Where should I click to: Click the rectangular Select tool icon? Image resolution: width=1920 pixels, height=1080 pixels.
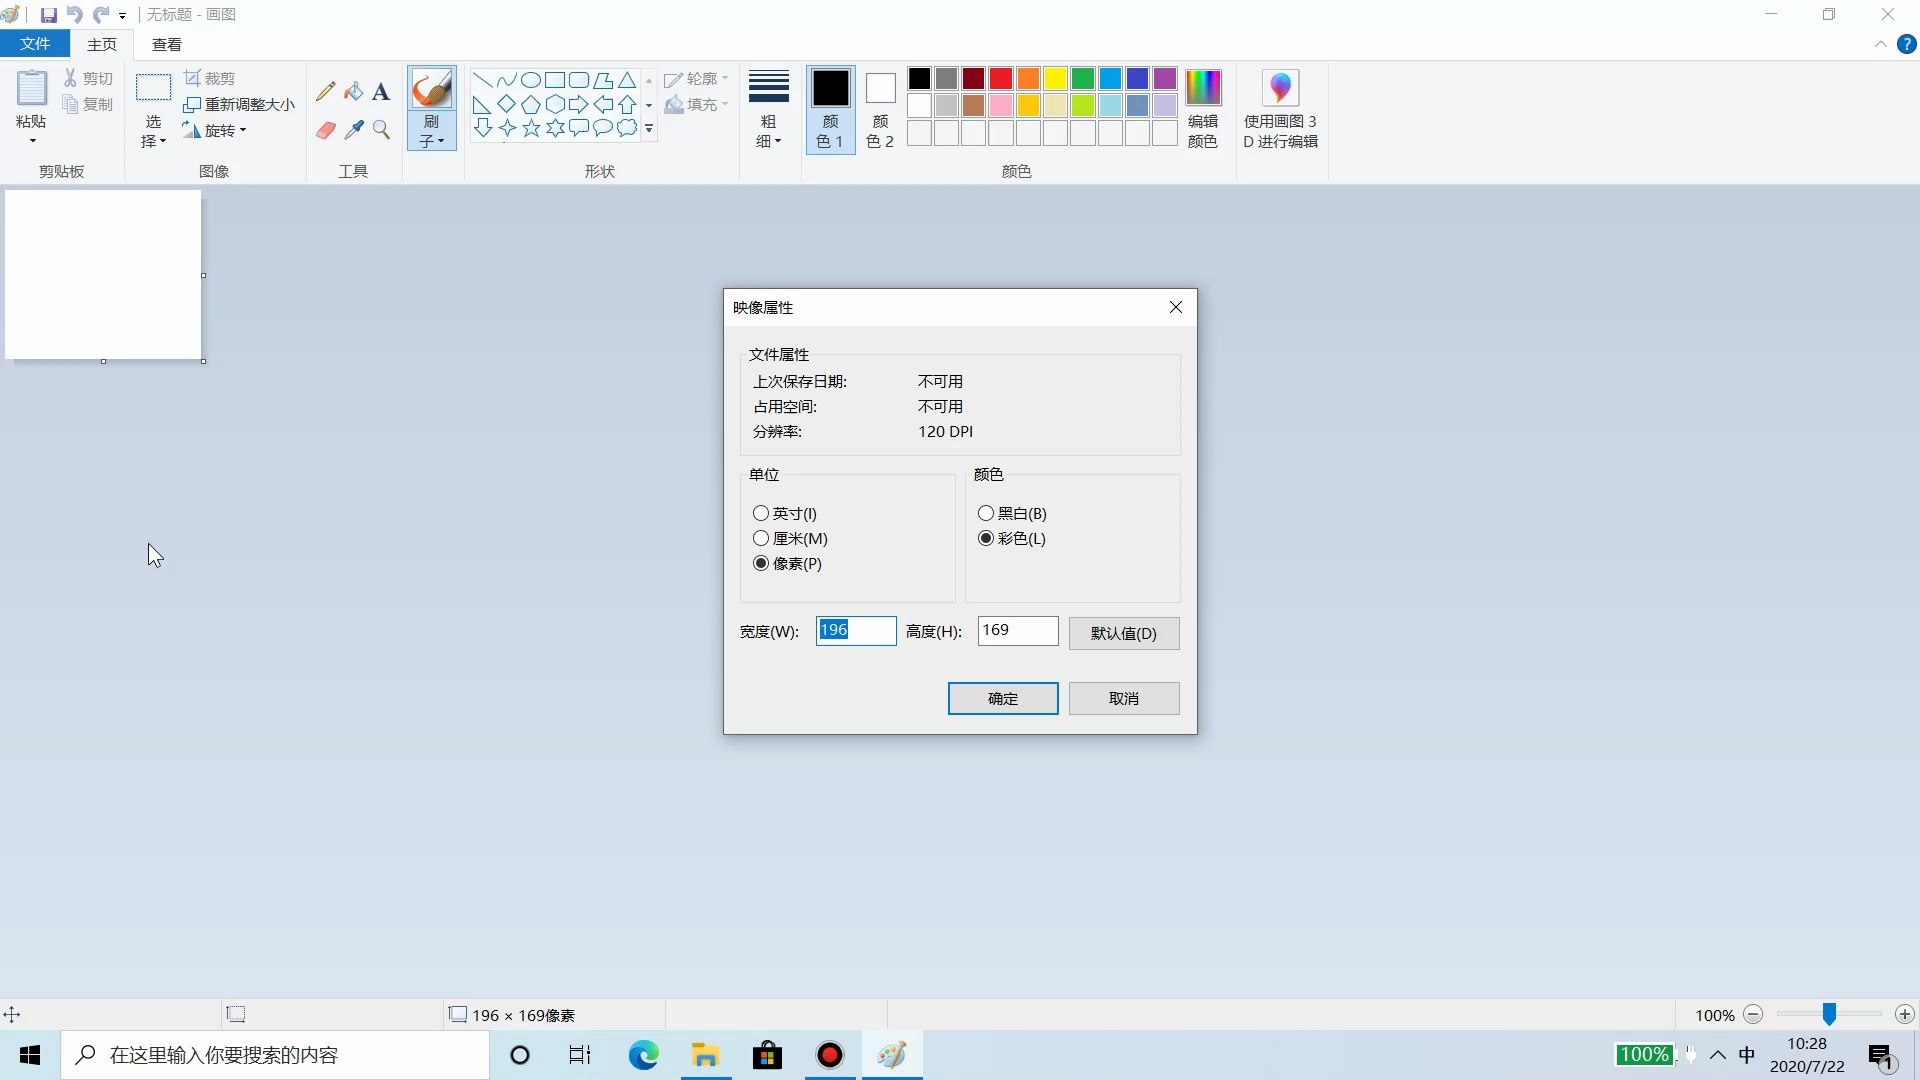pos(153,88)
